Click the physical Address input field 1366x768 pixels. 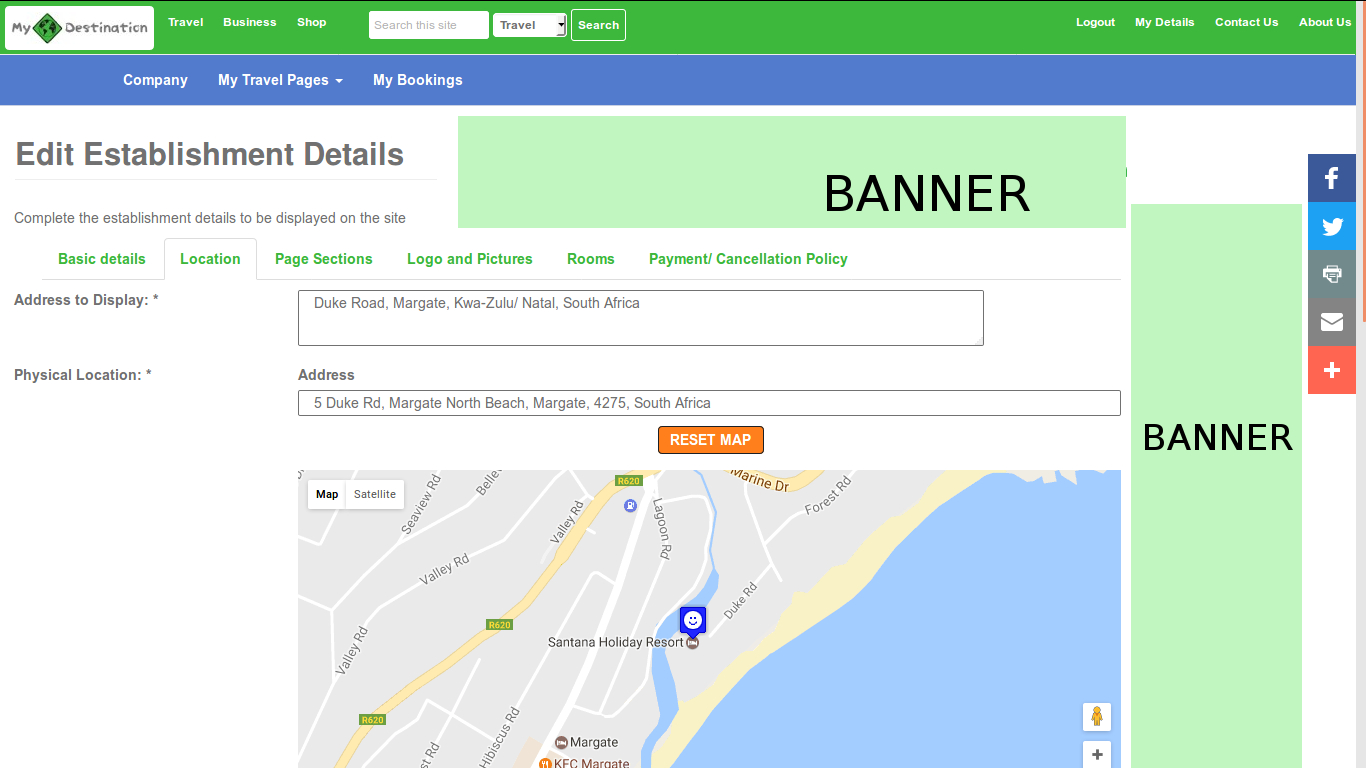point(708,403)
